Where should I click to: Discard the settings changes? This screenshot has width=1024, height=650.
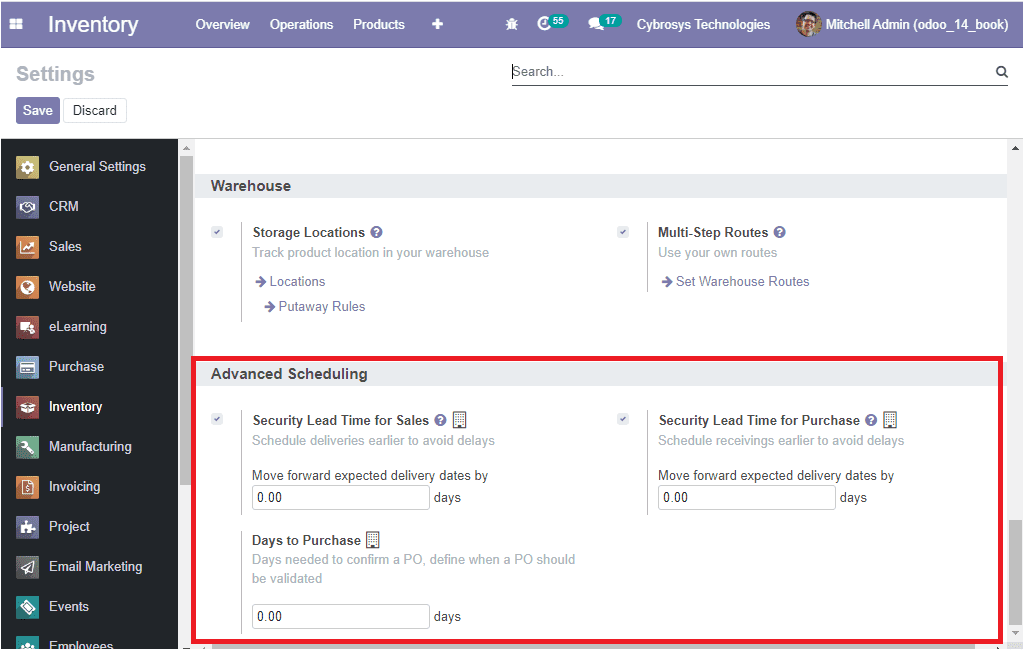[x=95, y=110]
